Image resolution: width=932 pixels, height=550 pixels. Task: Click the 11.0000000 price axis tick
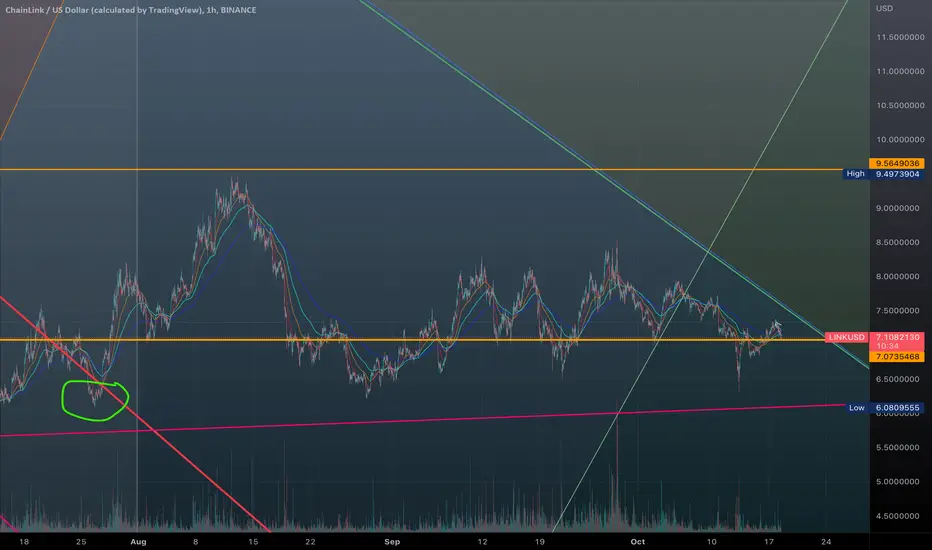tap(900, 71)
